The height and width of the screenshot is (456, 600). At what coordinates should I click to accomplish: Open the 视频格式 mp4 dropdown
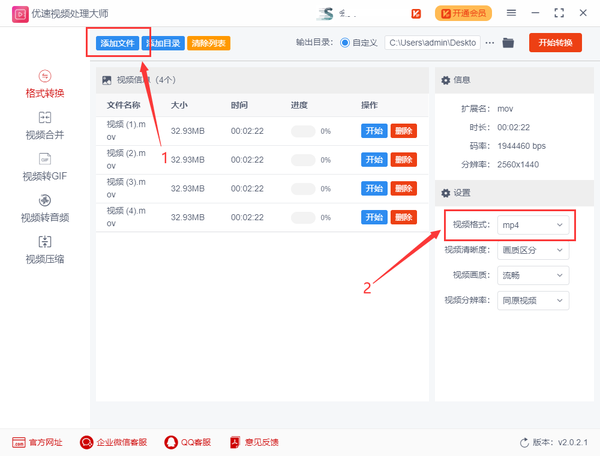533,225
